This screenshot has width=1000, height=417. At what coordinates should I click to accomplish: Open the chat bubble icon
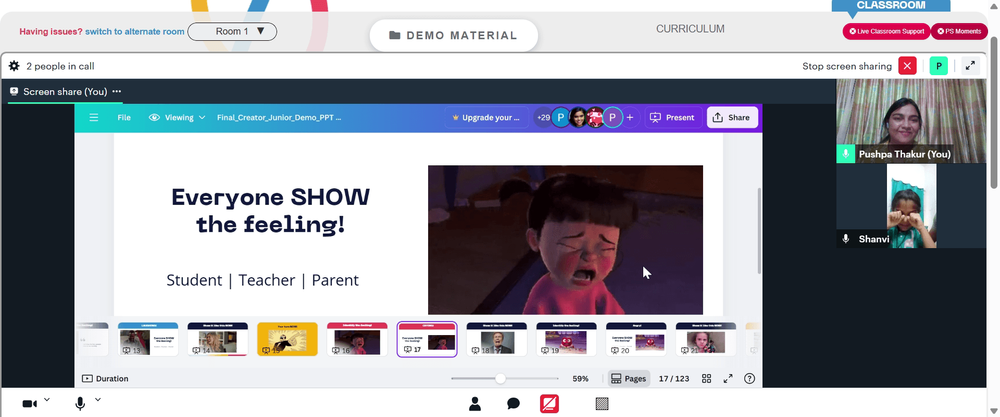coord(513,404)
